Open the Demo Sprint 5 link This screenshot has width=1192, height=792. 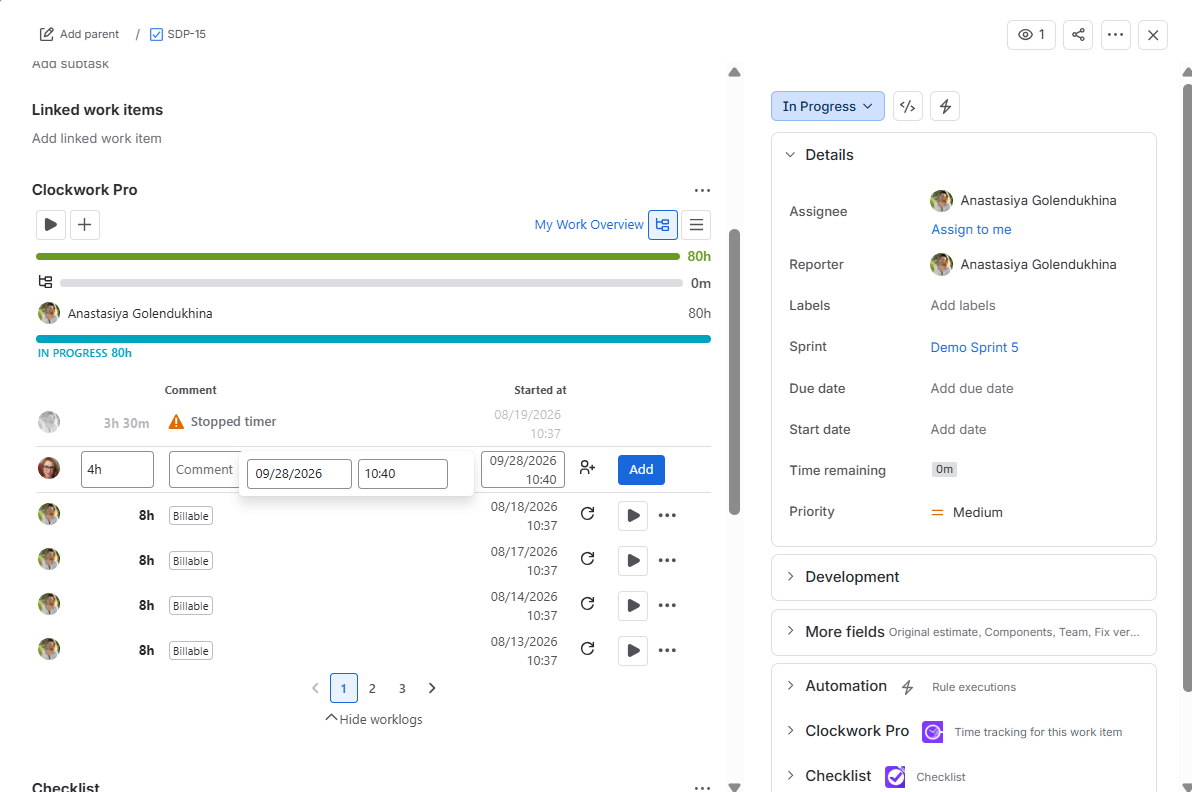click(x=975, y=347)
